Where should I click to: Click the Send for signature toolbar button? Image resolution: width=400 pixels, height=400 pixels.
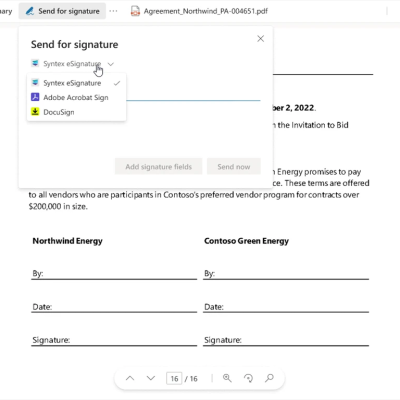tap(62, 11)
